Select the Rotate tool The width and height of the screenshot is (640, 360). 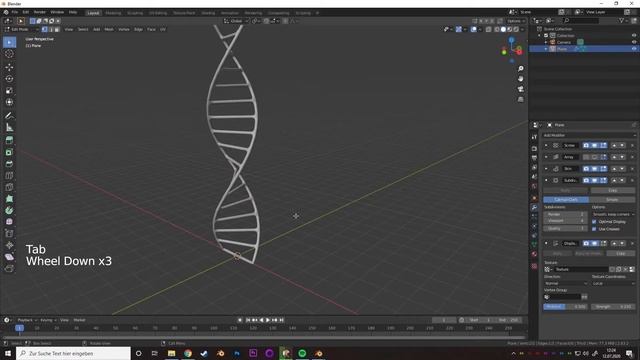point(9,79)
